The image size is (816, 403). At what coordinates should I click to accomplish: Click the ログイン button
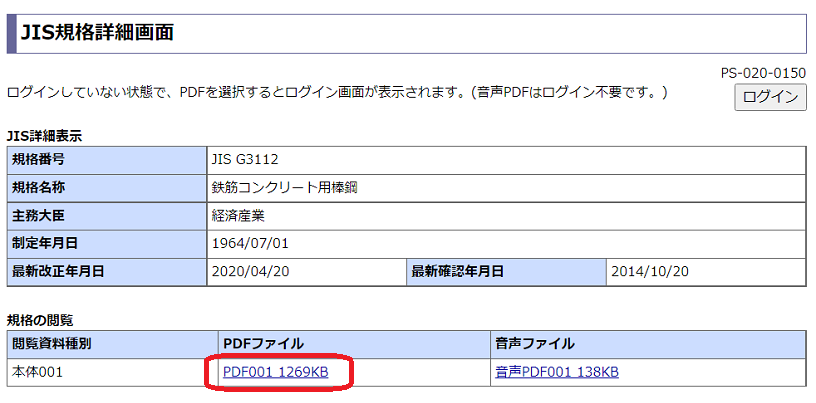[770, 96]
